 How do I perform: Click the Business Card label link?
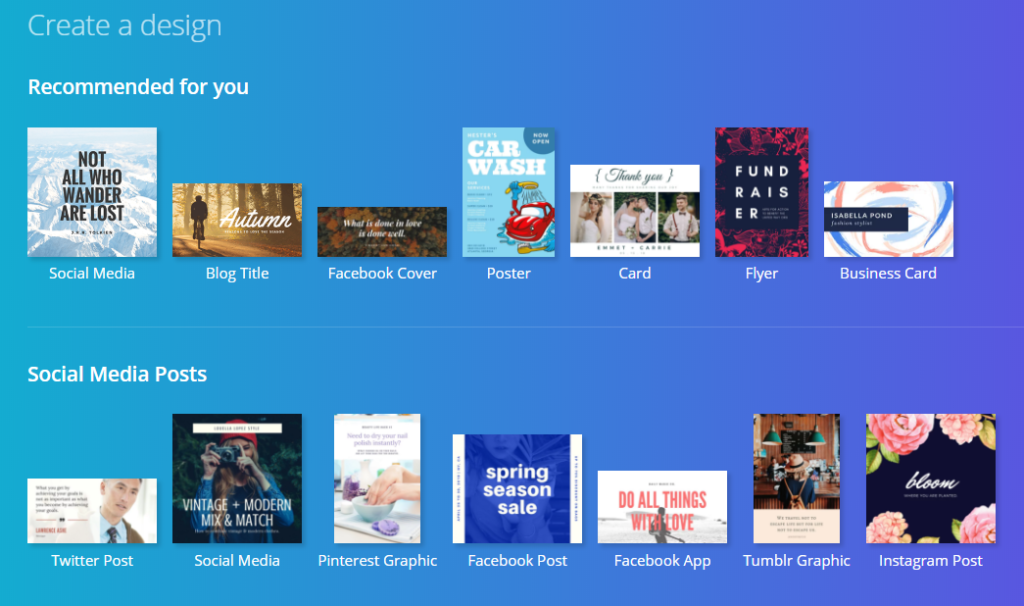888,272
